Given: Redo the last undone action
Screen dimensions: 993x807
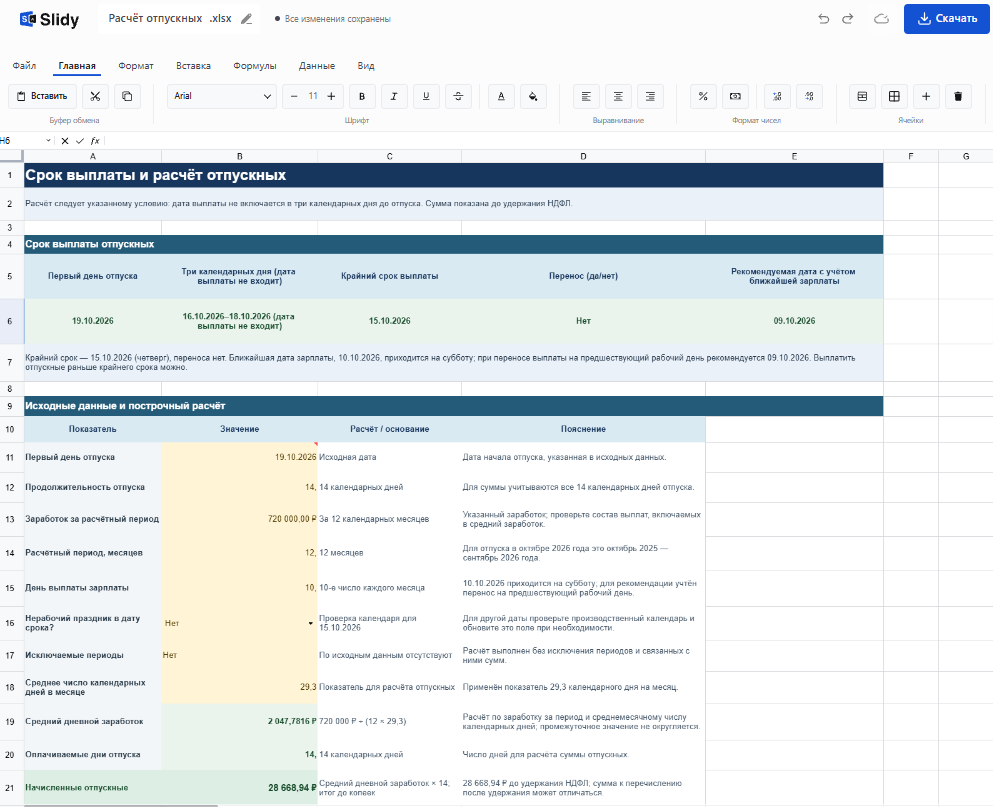Looking at the screenshot, I should point(847,19).
